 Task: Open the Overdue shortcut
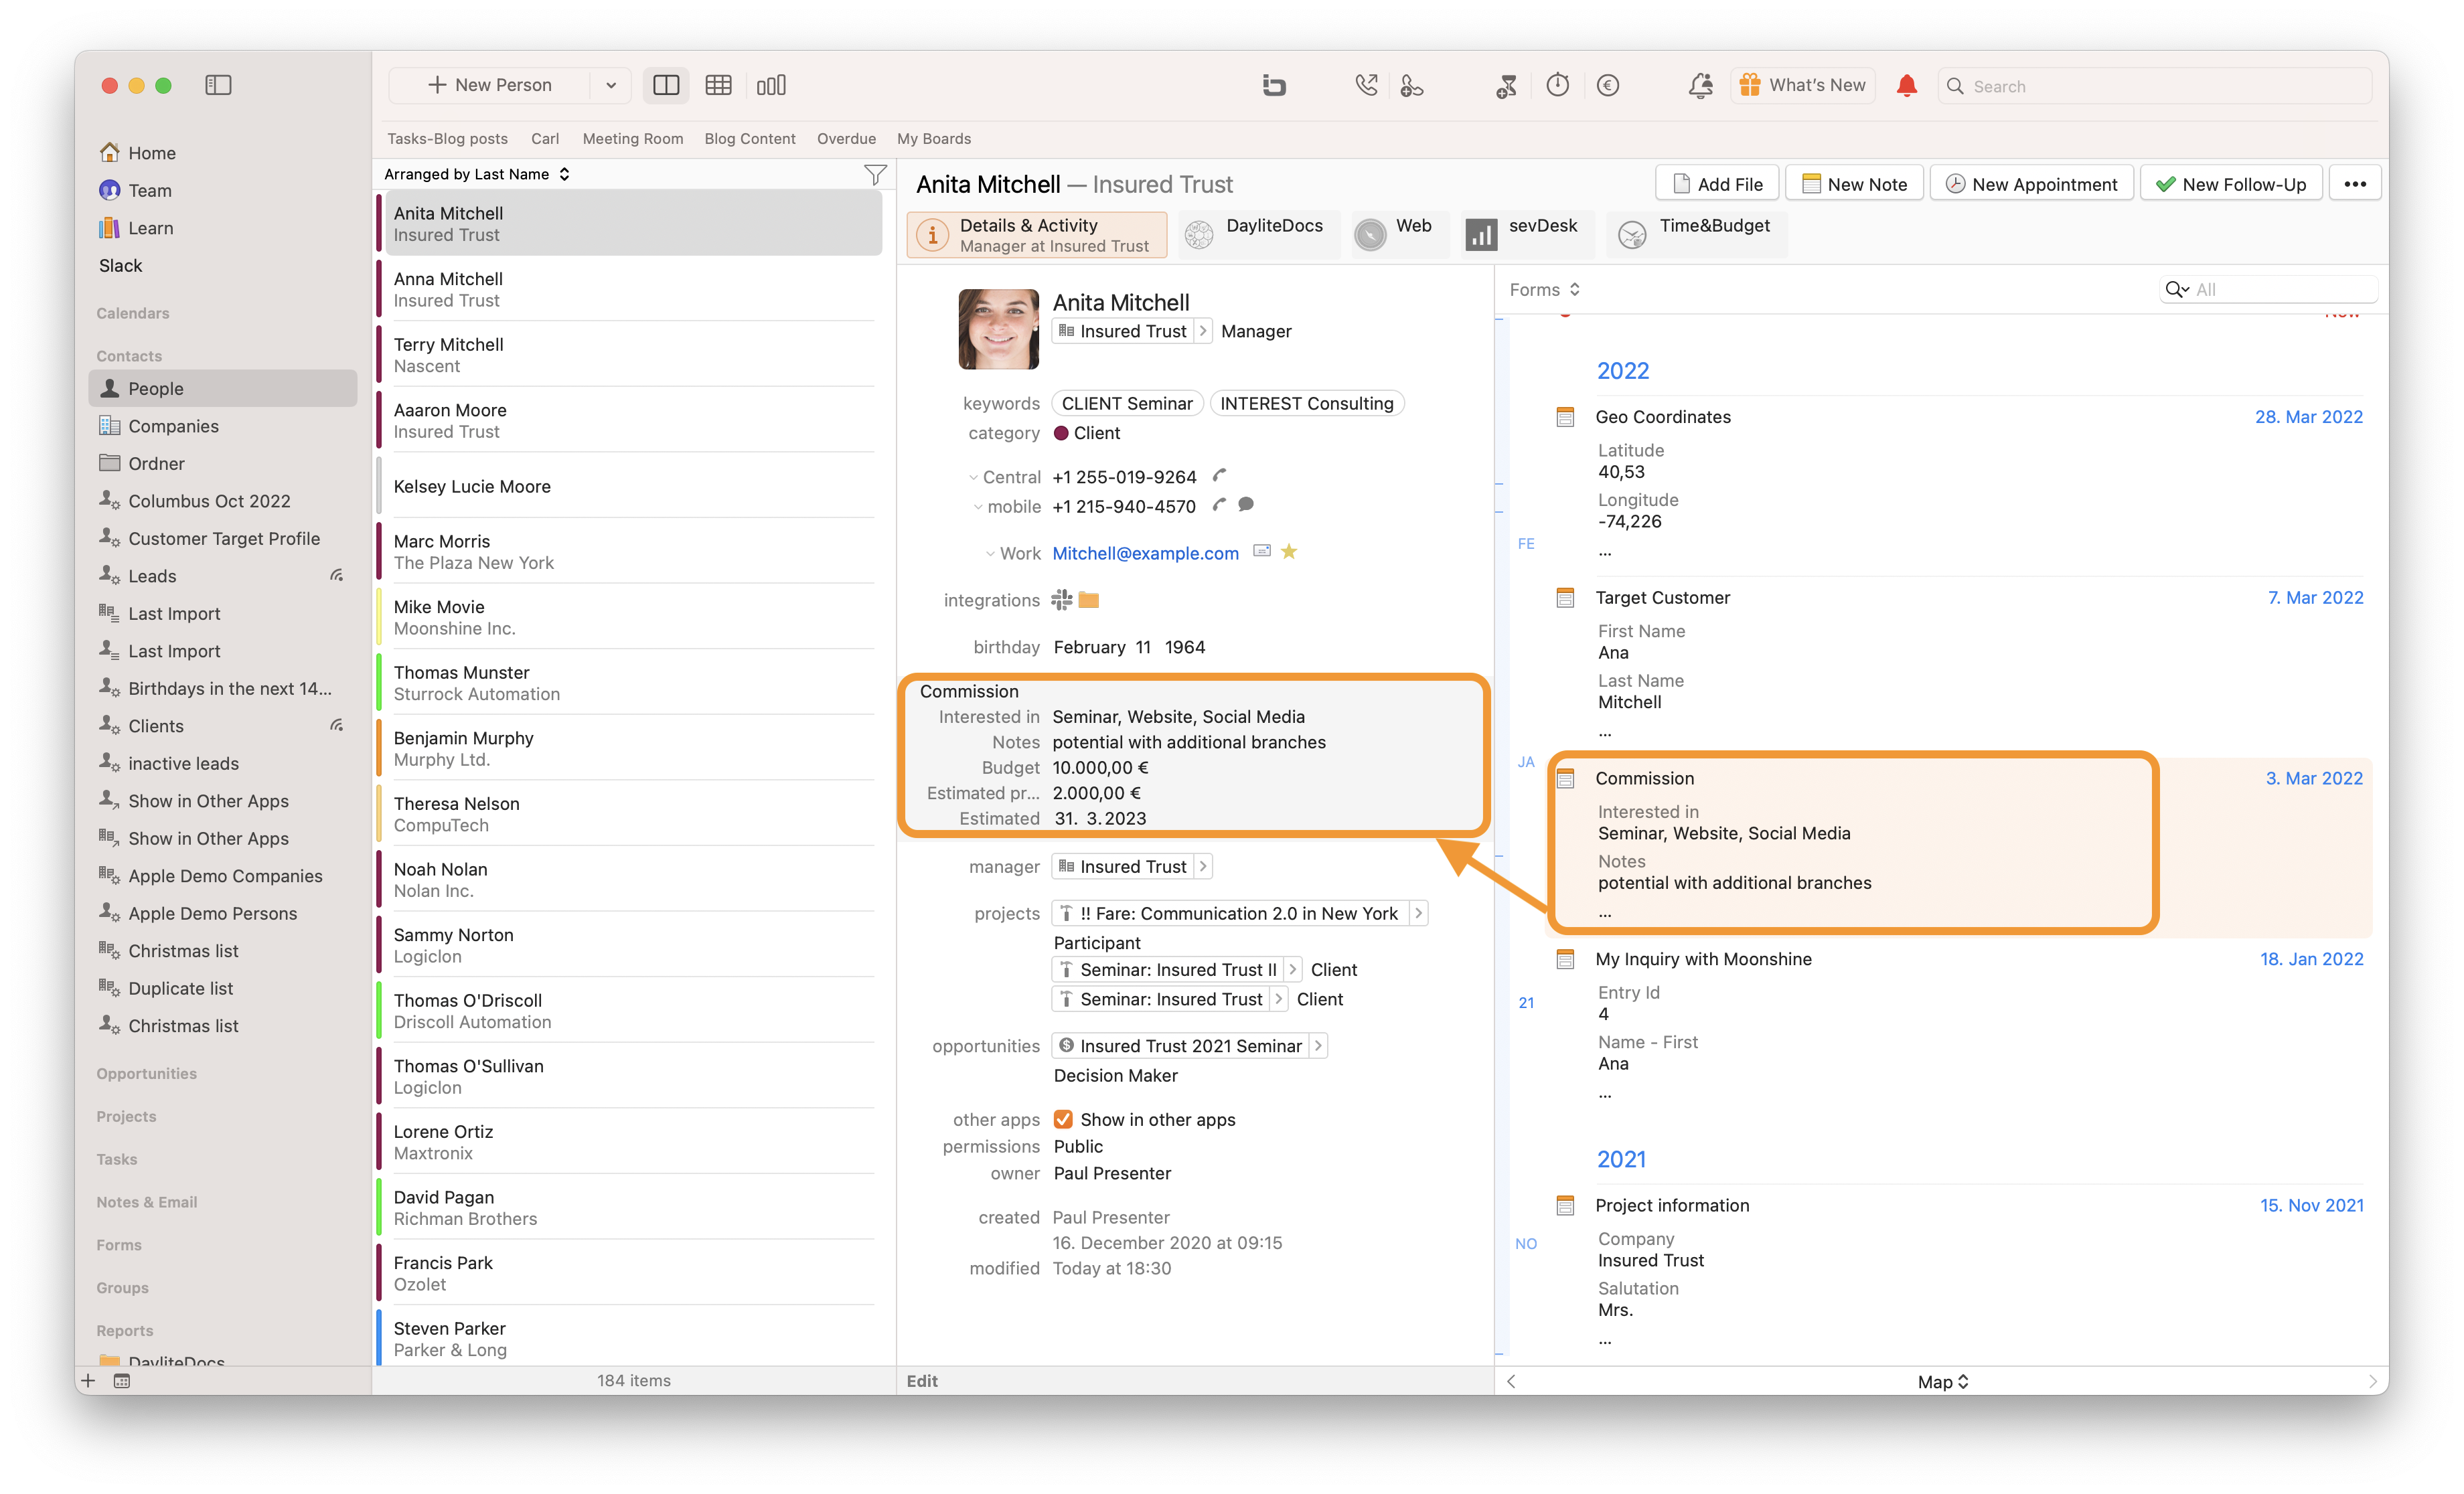tap(846, 138)
